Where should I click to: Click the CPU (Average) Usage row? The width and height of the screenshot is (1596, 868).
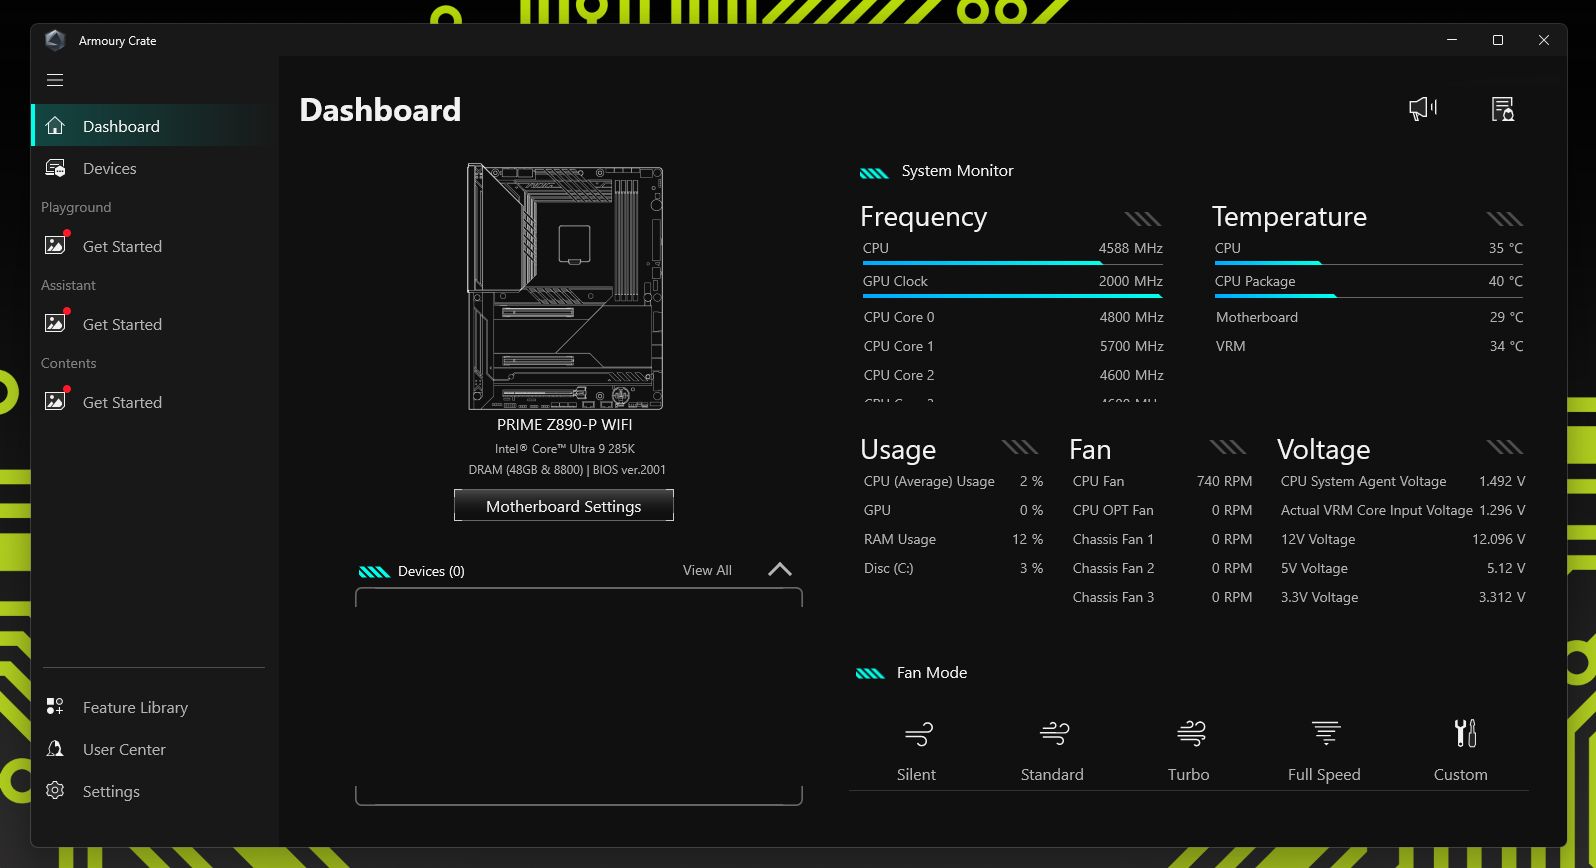point(953,481)
